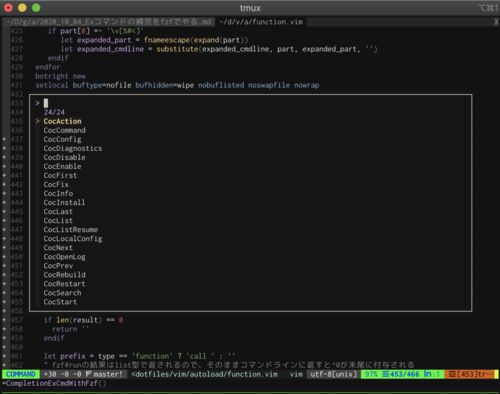The image size is (500, 394).
Task: Select CocAction in the fzf list
Action: point(62,121)
